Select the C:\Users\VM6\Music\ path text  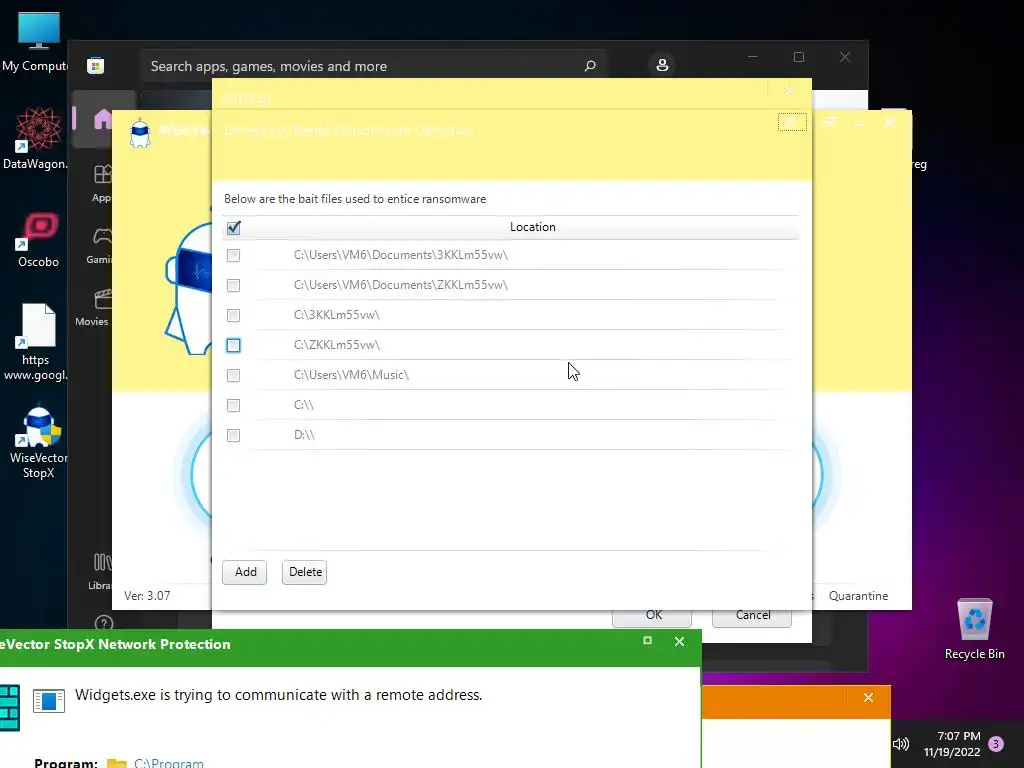click(x=351, y=375)
